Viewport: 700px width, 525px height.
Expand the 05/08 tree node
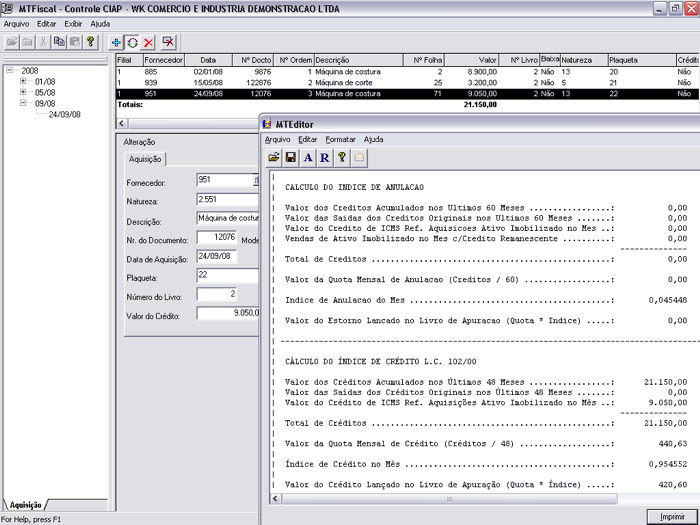pos(23,92)
